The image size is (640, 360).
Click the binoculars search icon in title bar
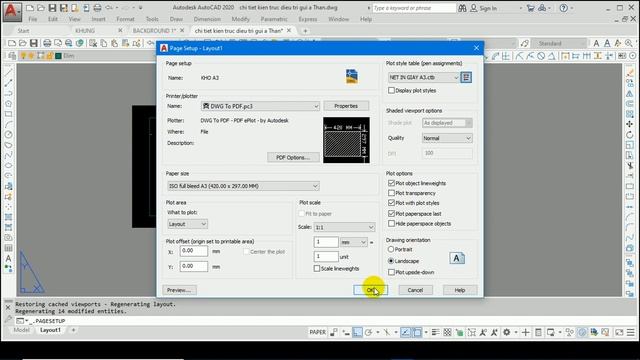pos(462,8)
